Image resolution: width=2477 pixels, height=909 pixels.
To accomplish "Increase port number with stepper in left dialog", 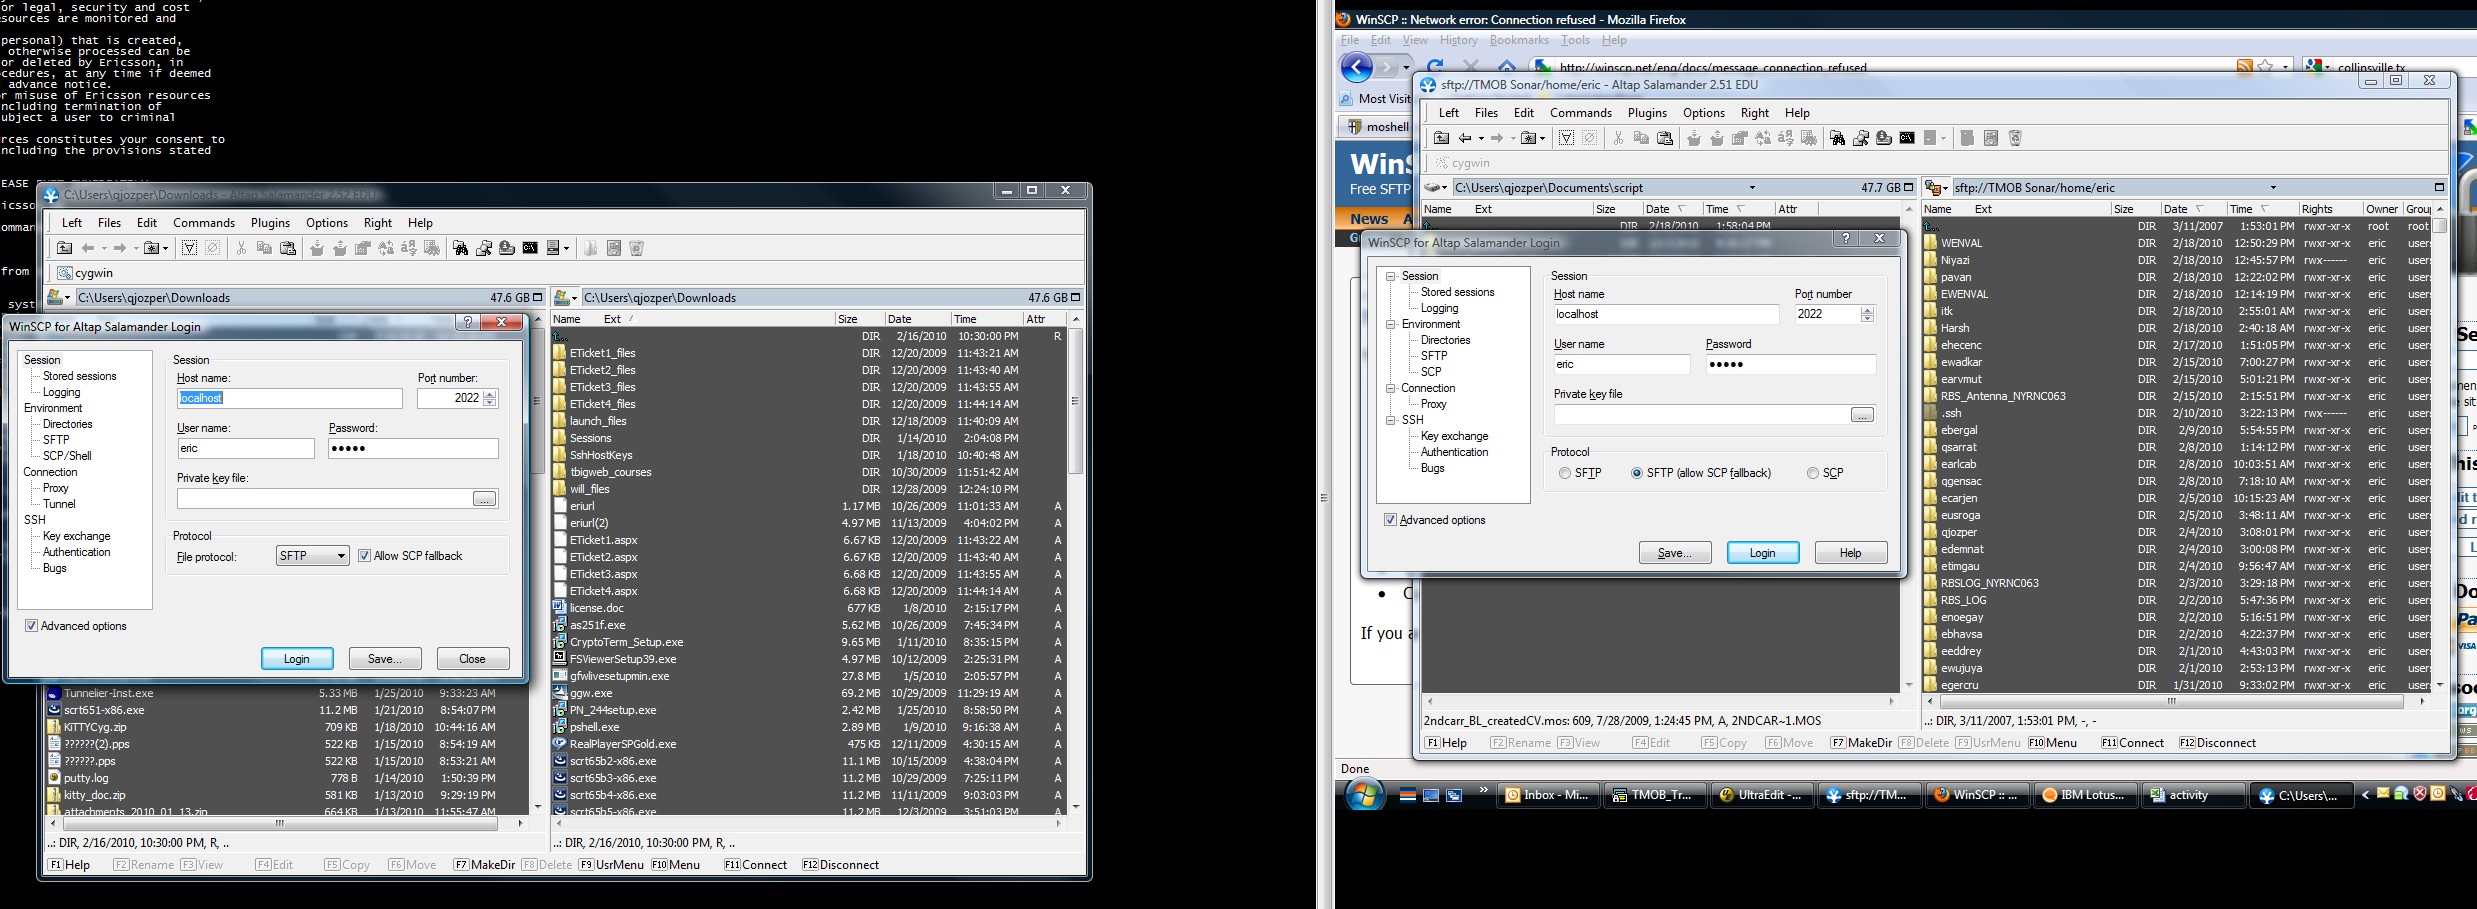I will point(490,394).
